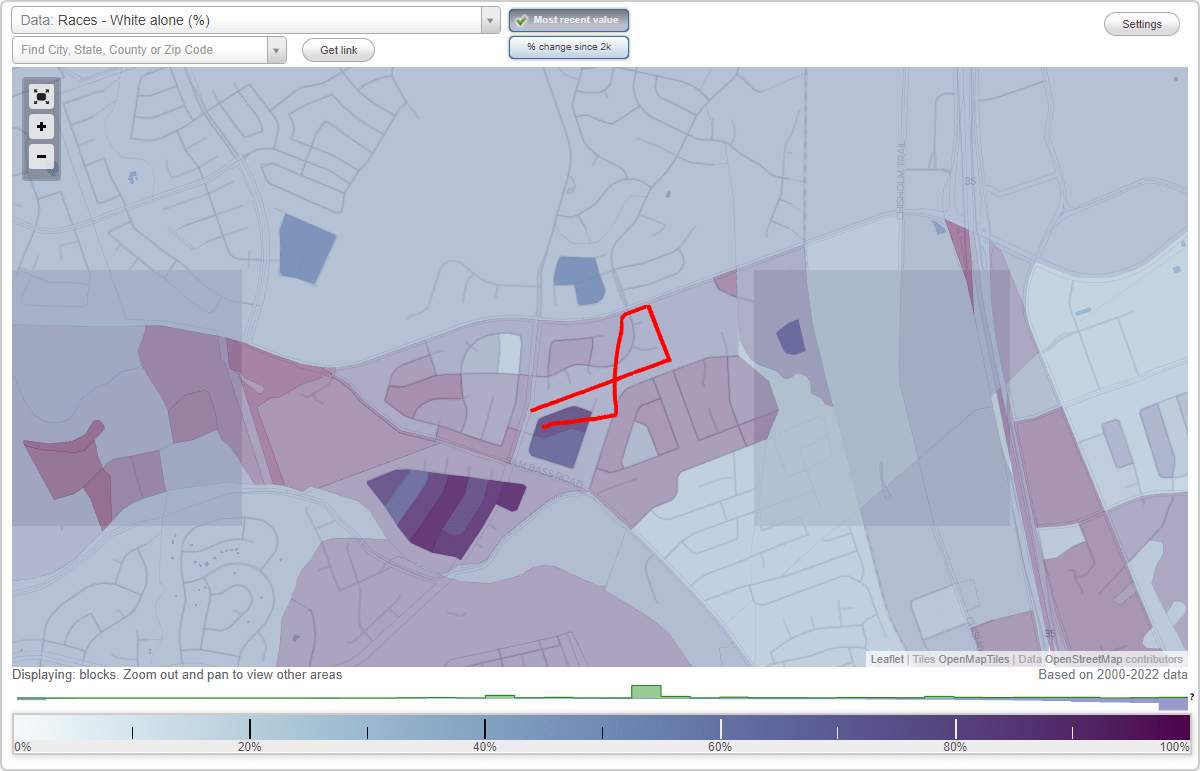1200x771 pixels.
Task: Open the OpenStreetMap attribution link
Action: (1083, 659)
